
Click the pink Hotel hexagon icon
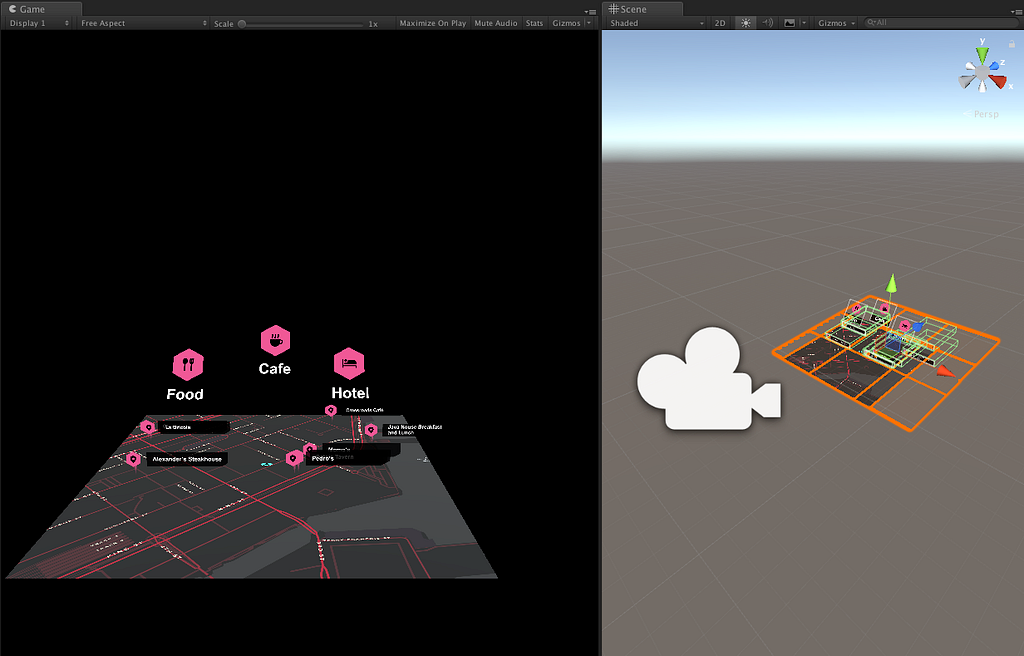click(x=349, y=363)
